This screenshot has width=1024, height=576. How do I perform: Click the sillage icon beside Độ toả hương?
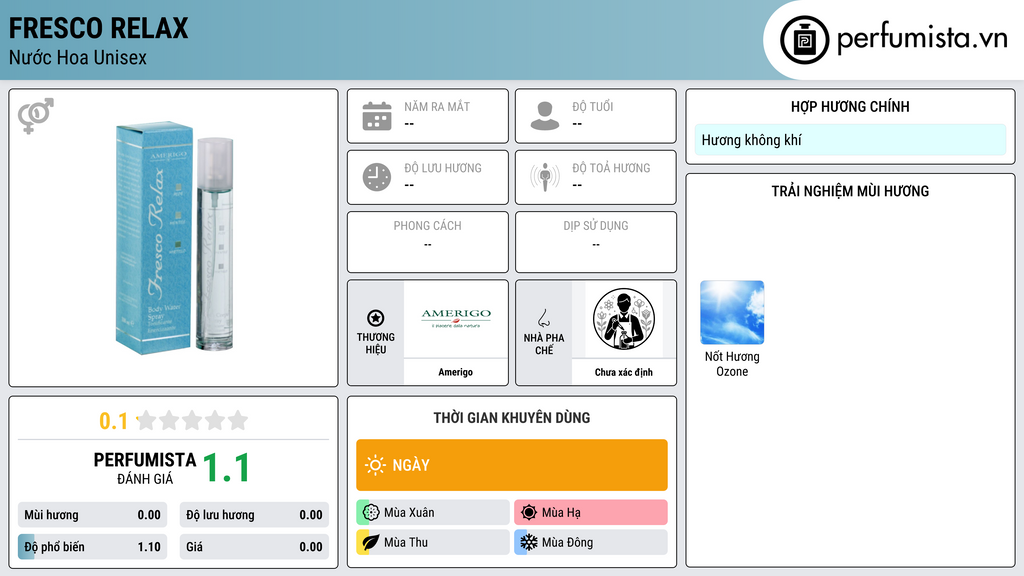[x=545, y=177]
